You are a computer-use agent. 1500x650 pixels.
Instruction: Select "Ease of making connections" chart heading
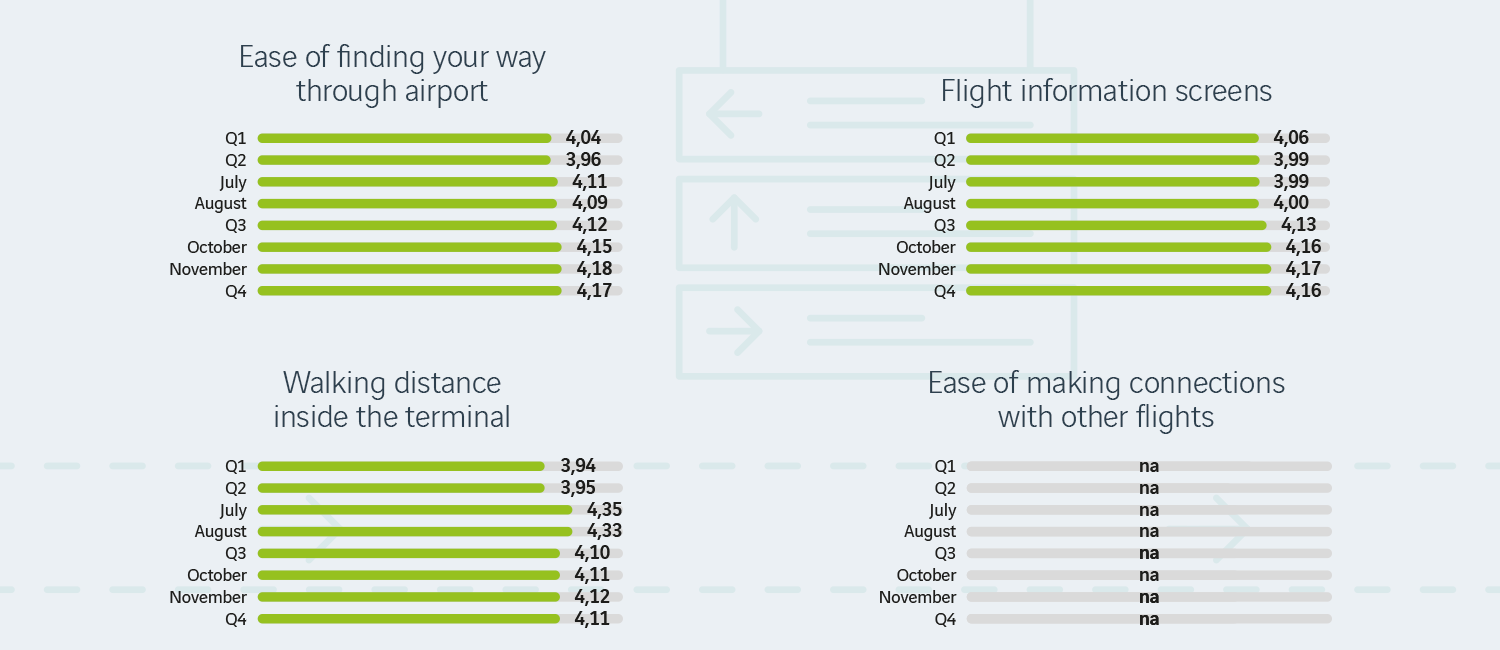[1106, 399]
